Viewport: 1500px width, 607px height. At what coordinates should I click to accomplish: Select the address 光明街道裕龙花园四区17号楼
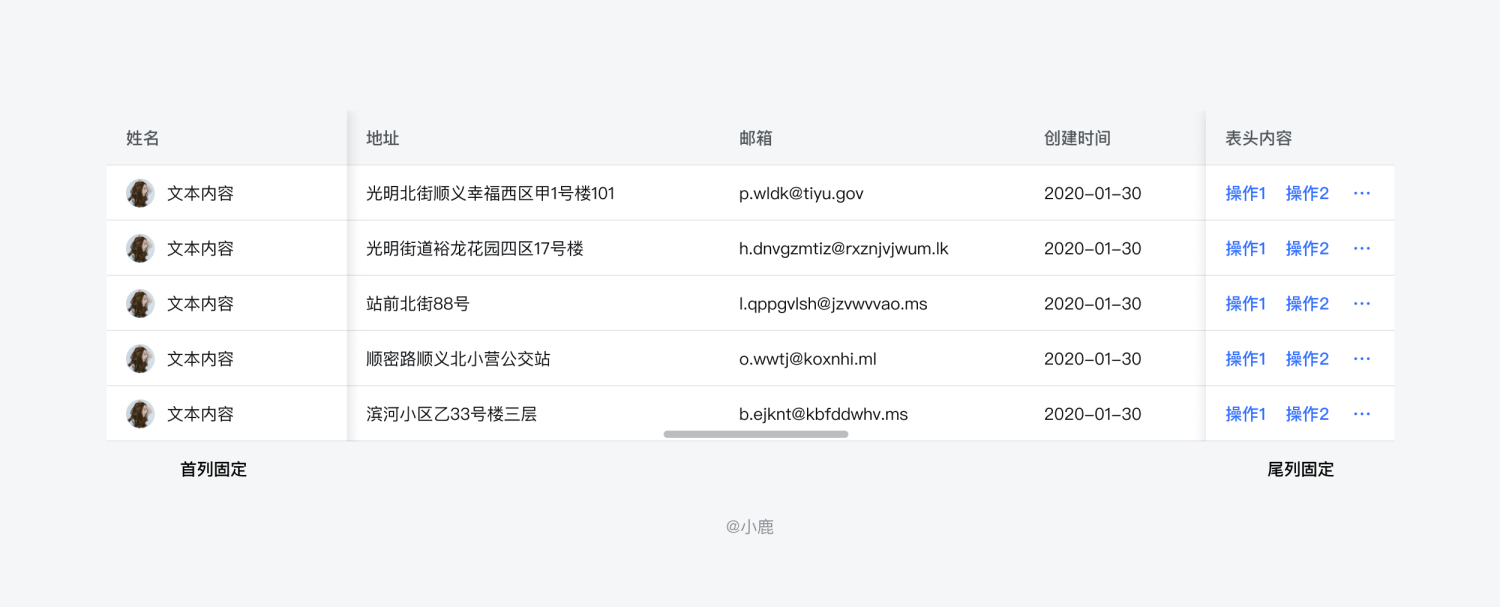(475, 248)
